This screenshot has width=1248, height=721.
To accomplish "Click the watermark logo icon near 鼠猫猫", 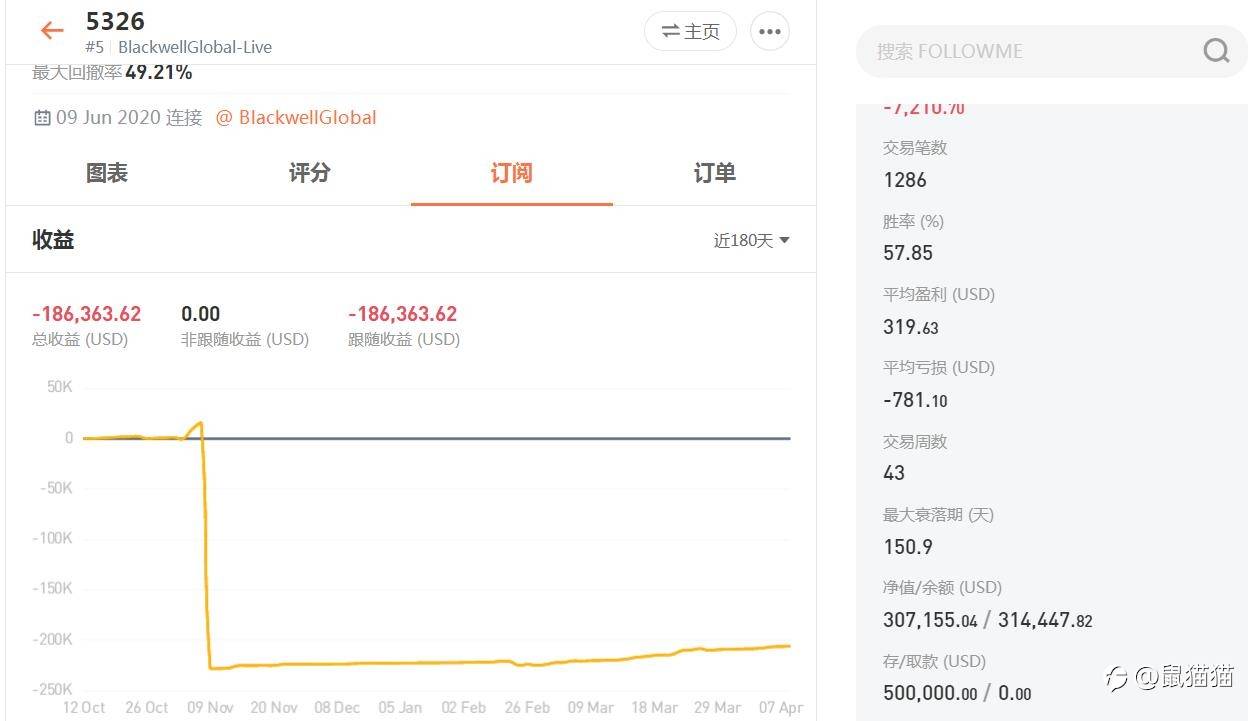I will click(1116, 678).
